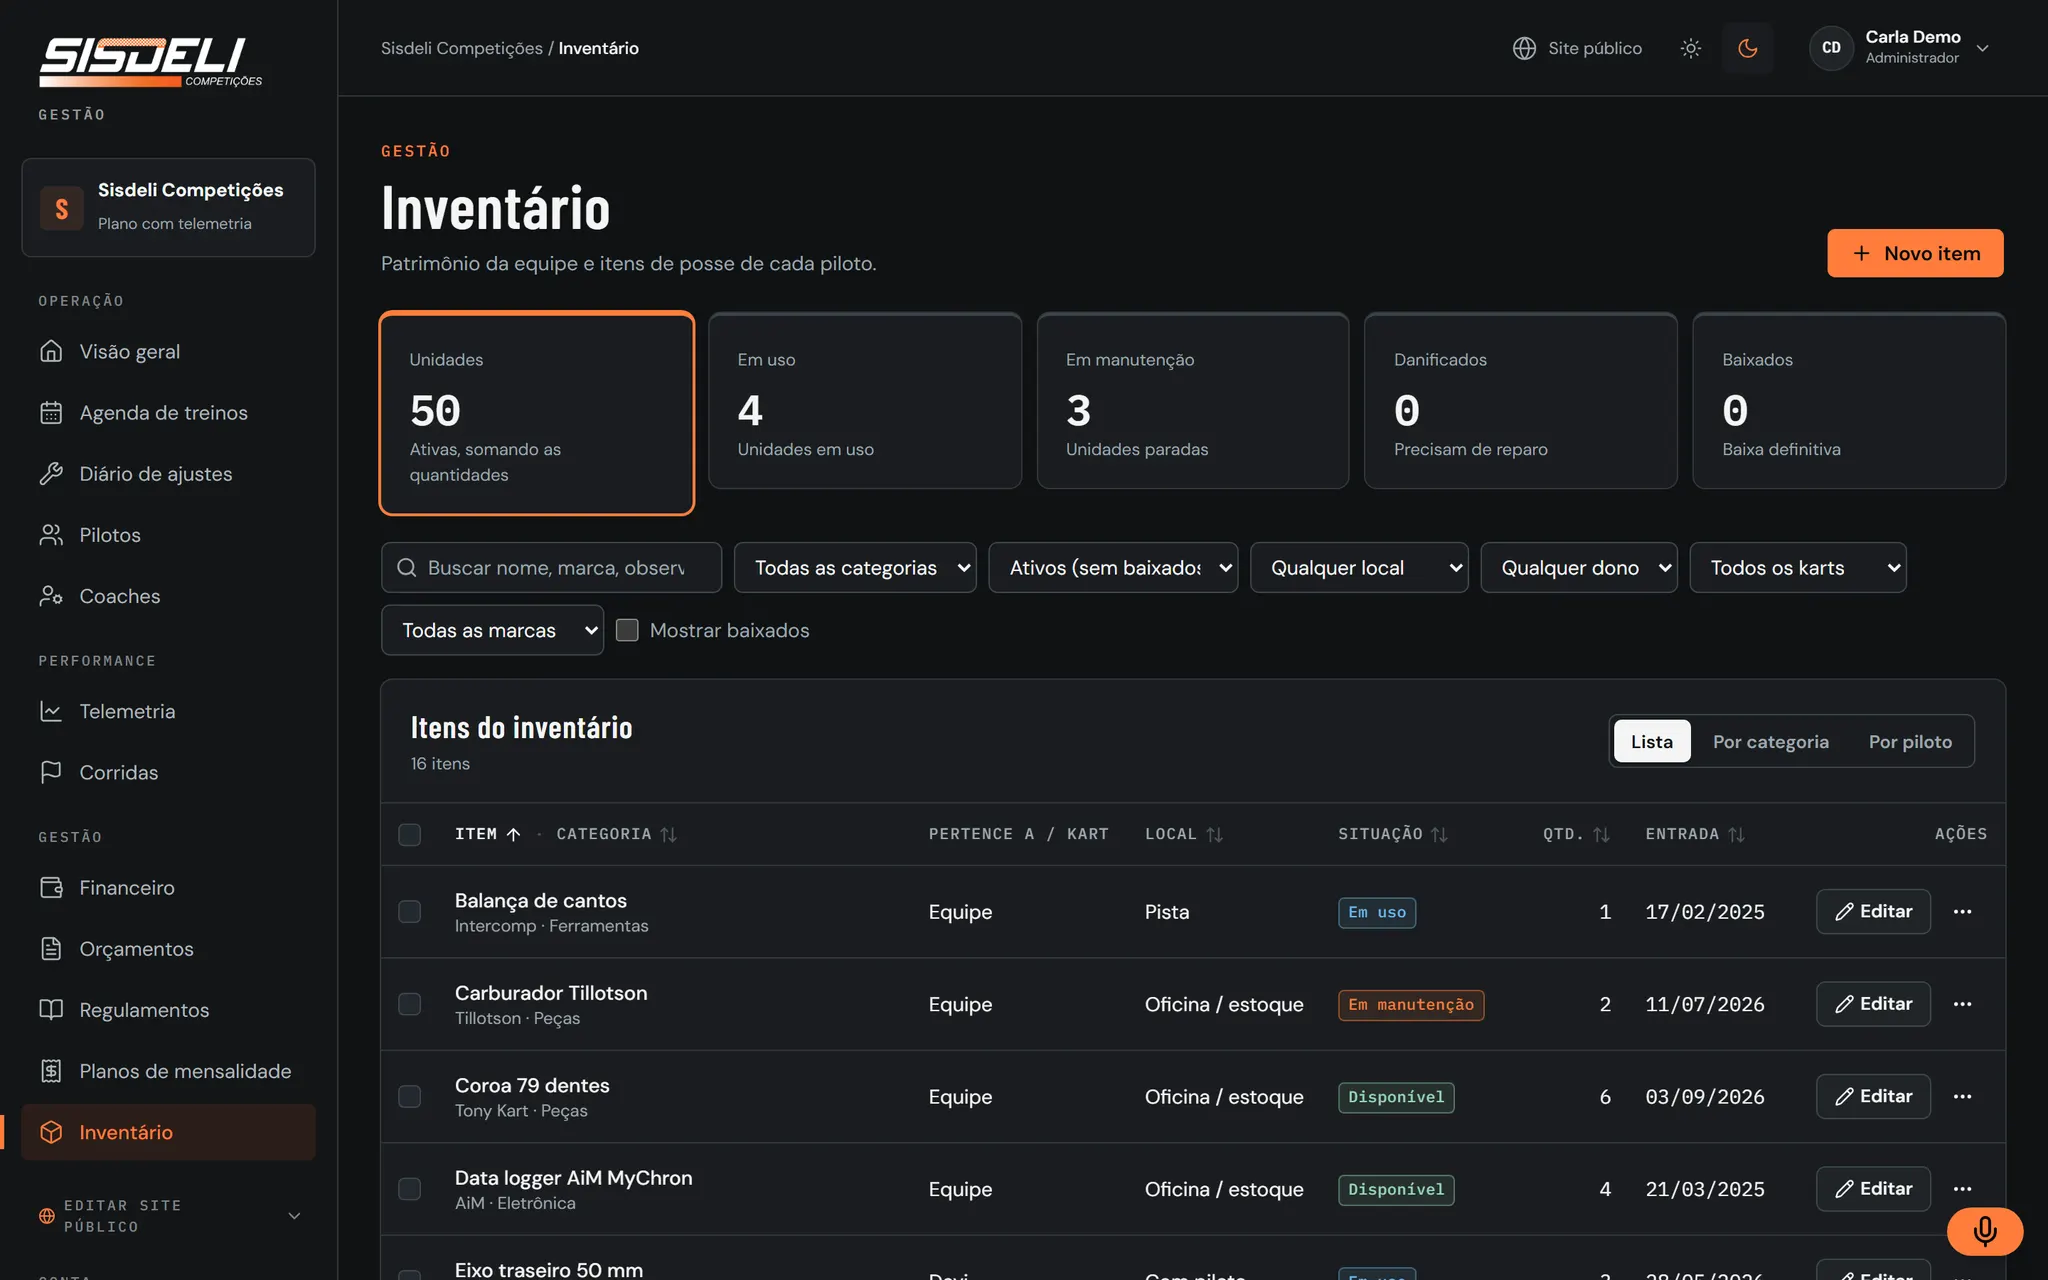Sort the table by Entrada date
This screenshot has height=1280, width=2048.
[x=1695, y=834]
